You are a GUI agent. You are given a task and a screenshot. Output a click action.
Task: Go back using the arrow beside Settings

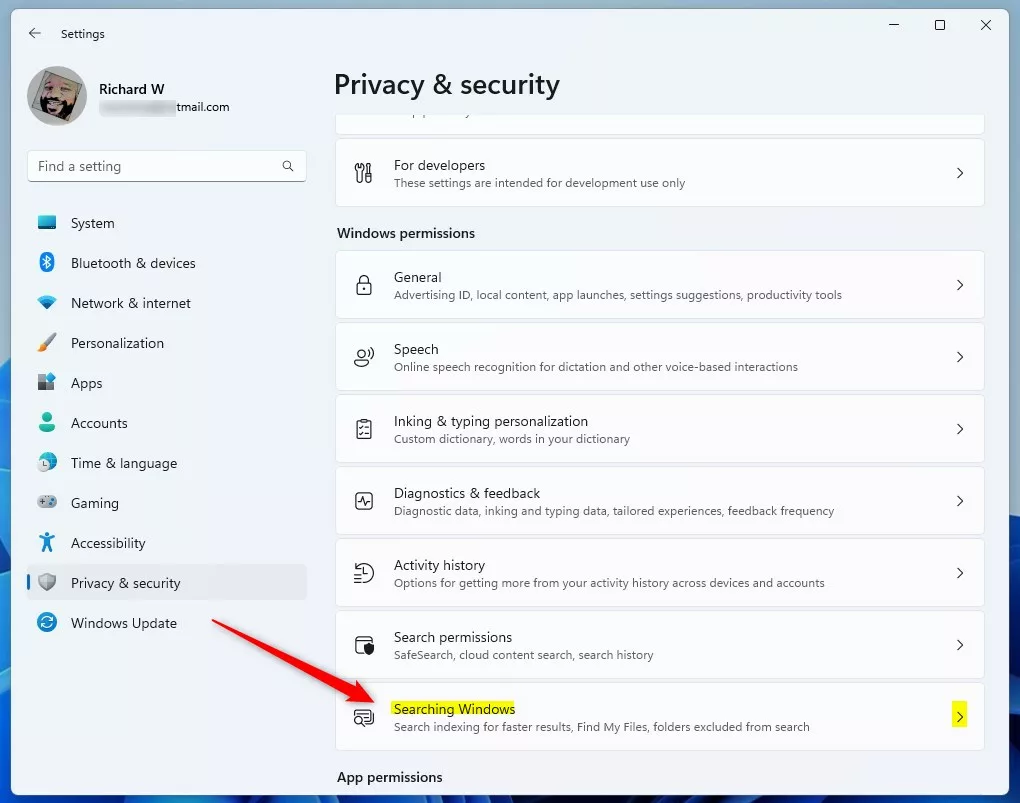34,33
